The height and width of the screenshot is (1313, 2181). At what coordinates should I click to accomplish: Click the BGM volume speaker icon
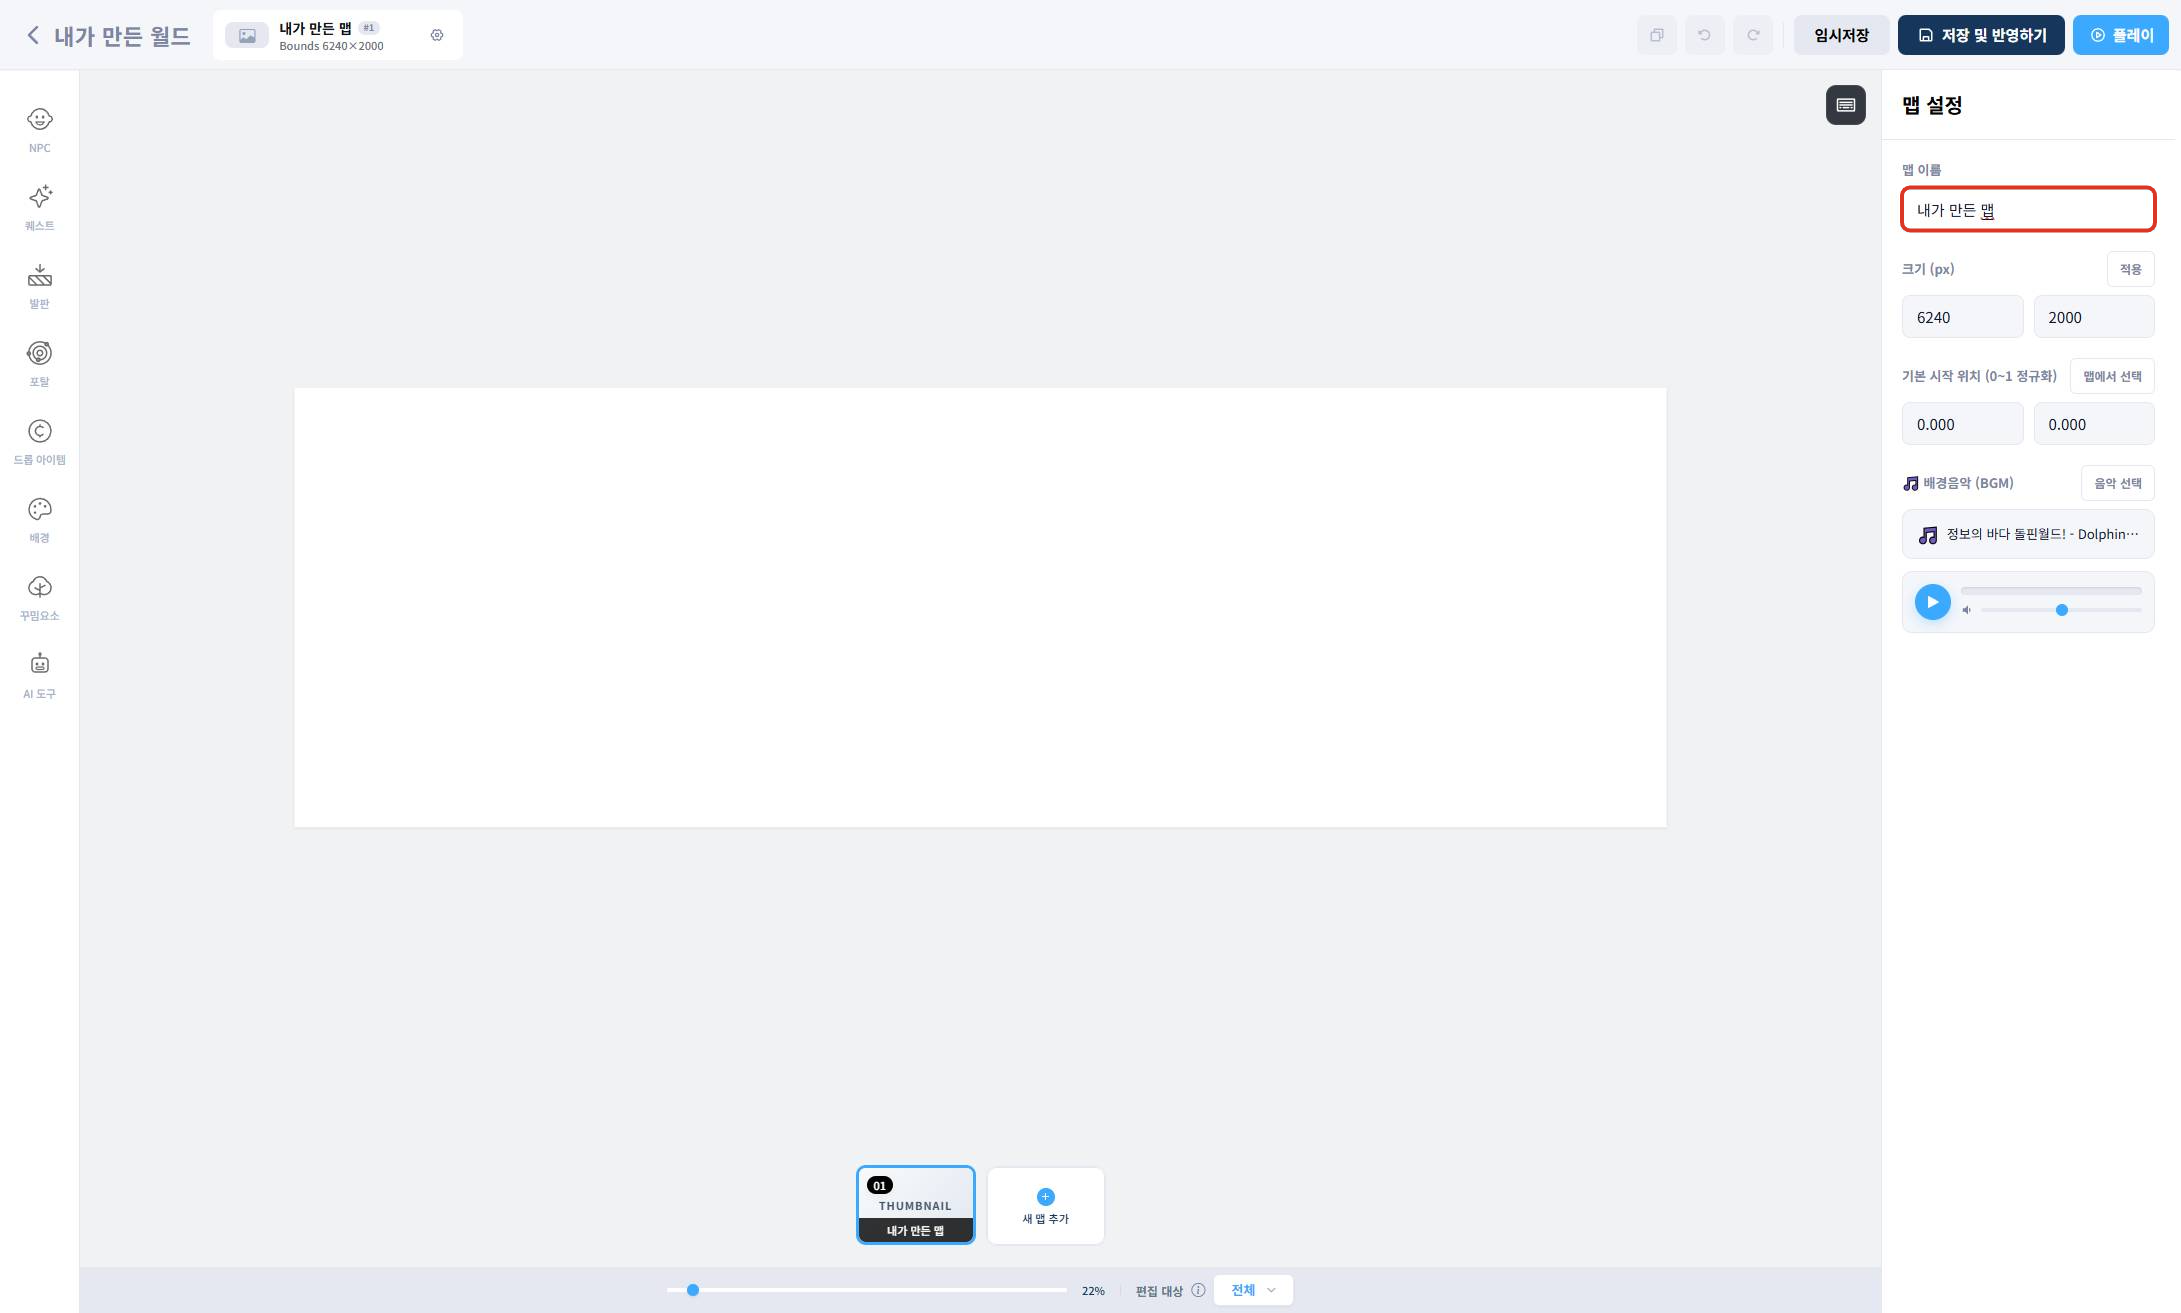point(1966,610)
